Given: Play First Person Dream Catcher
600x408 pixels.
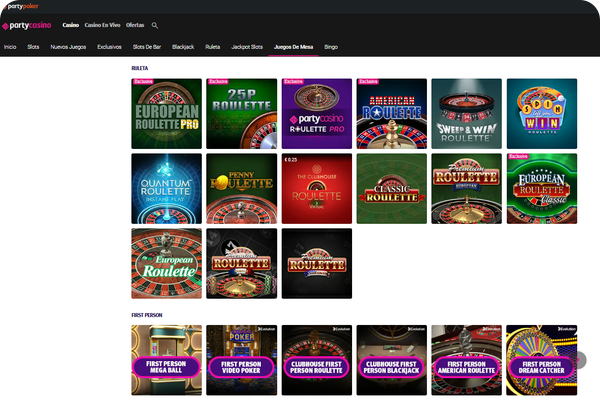Looking at the screenshot, I should 542,360.
